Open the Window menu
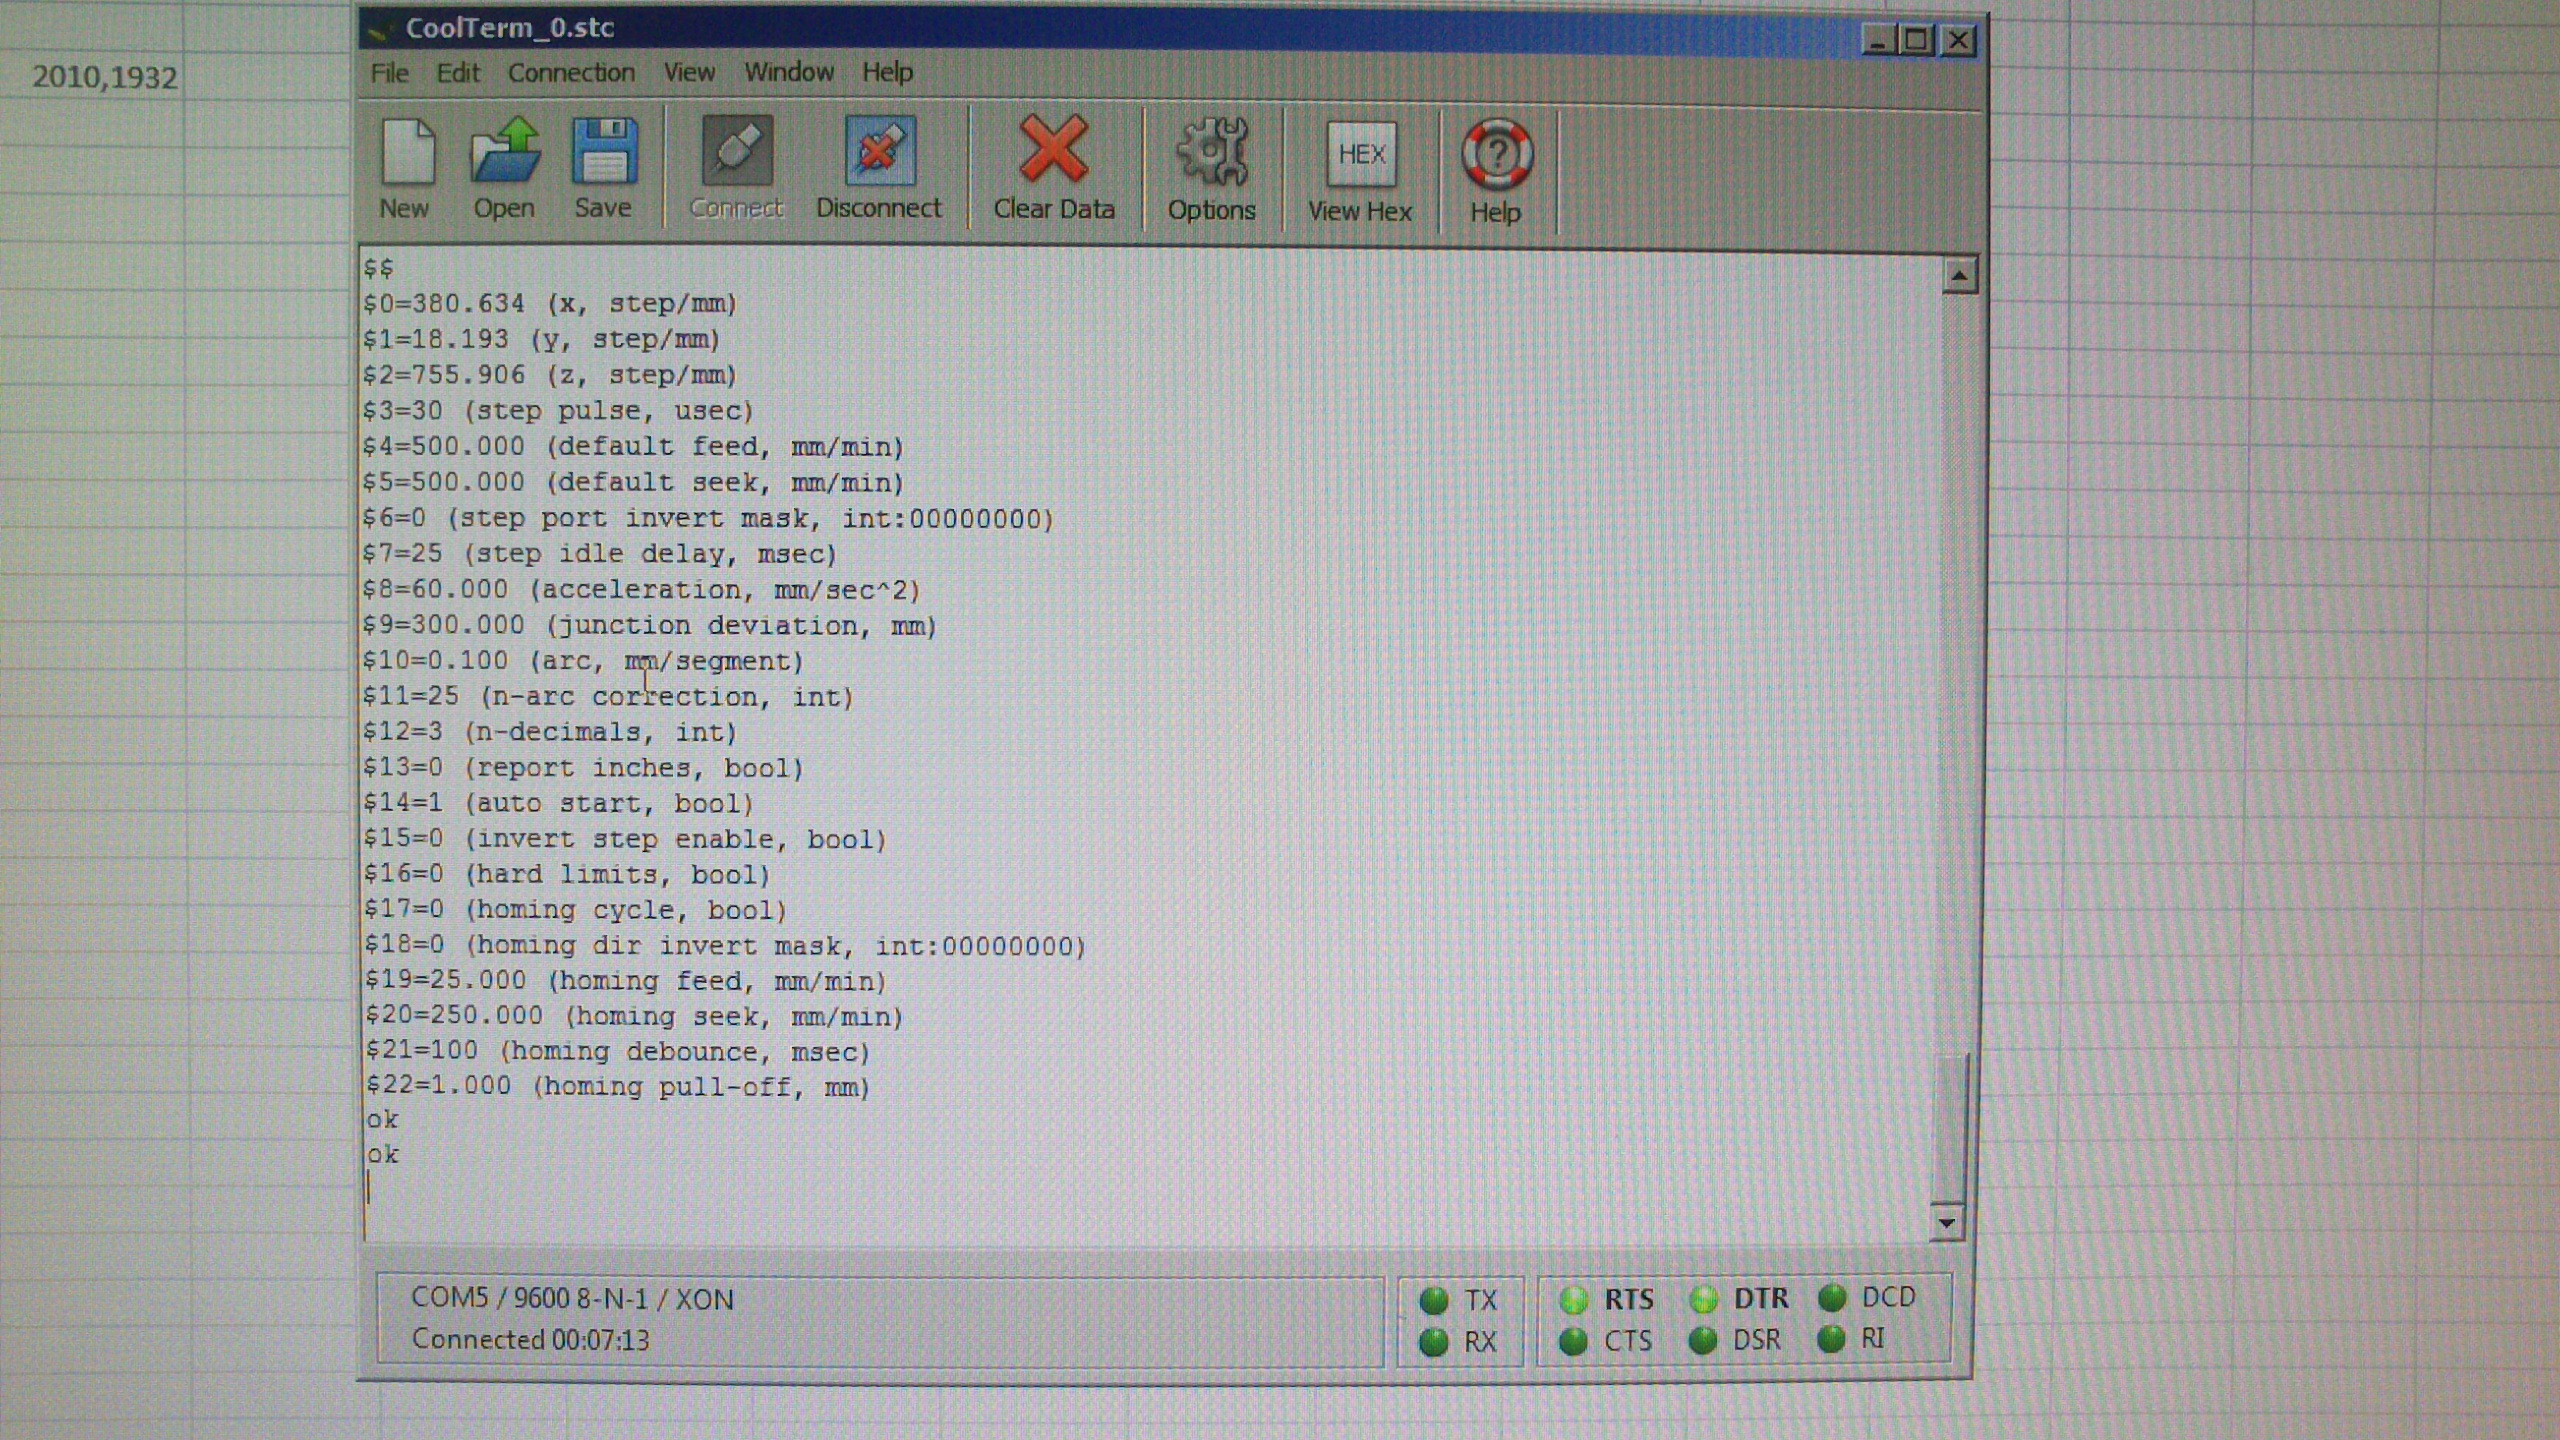The image size is (2560, 1440). pyautogui.click(x=788, y=72)
